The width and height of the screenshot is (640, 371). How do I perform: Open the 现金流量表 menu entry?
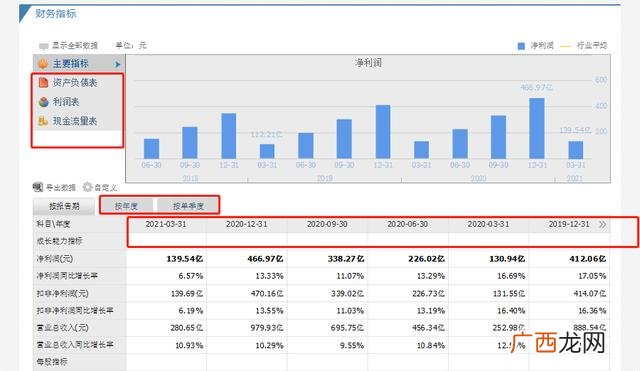[75, 121]
